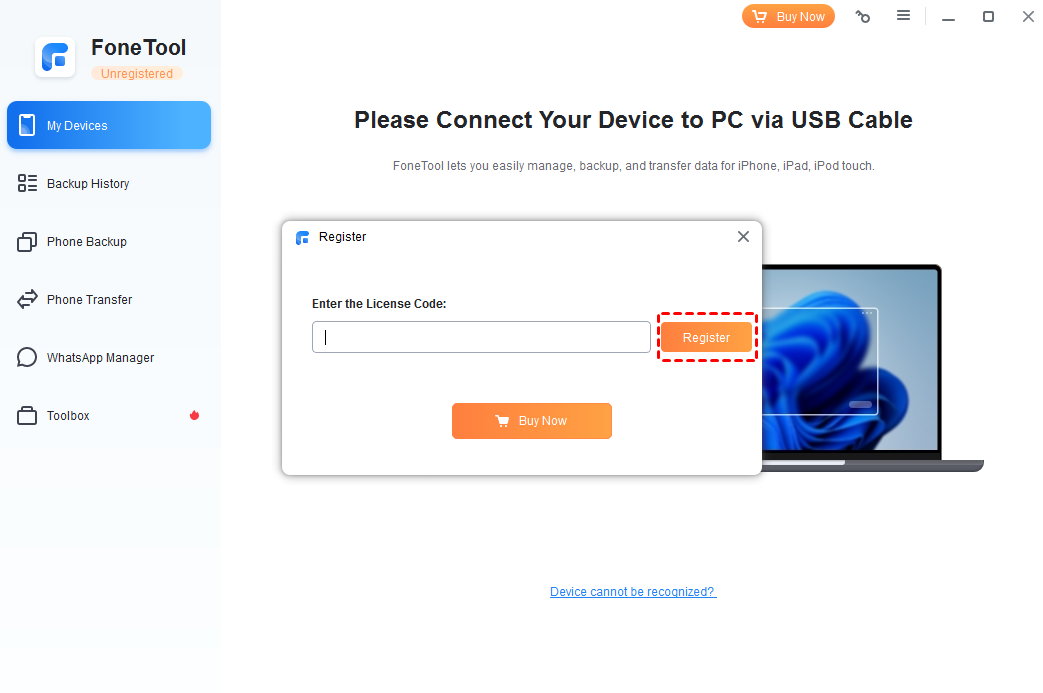Click the Phone Transfer arrows icon

coord(27,299)
